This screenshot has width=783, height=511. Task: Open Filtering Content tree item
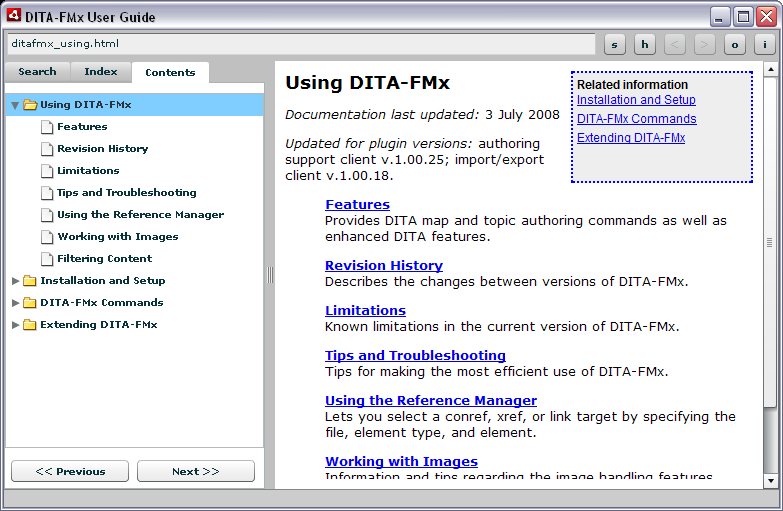(x=105, y=259)
